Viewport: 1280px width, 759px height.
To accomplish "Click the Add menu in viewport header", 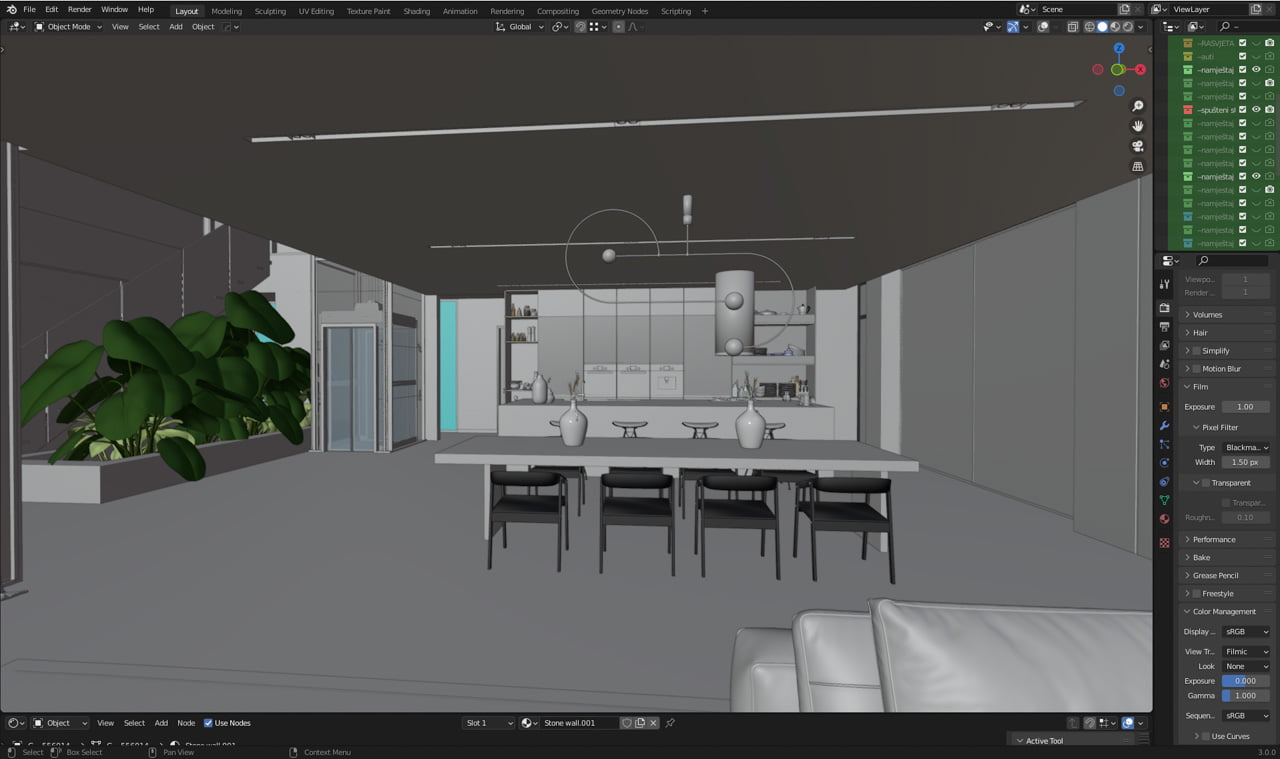I will point(176,27).
